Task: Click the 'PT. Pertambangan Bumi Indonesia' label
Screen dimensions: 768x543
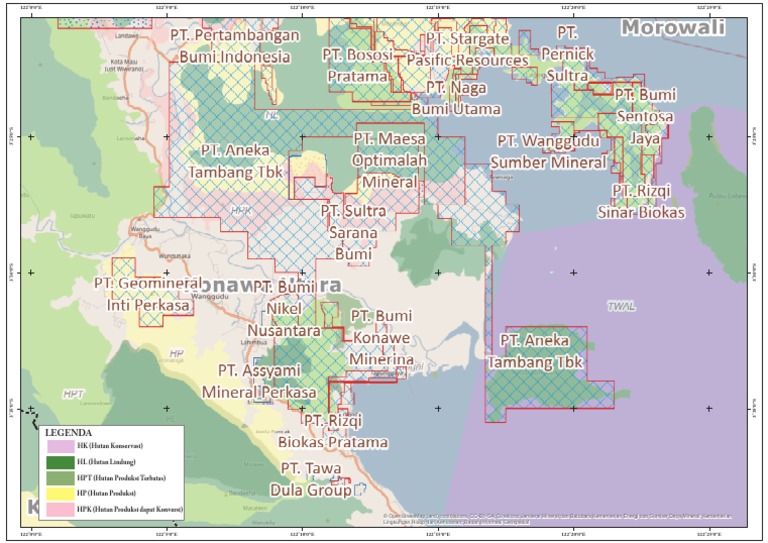Action: (x=235, y=46)
